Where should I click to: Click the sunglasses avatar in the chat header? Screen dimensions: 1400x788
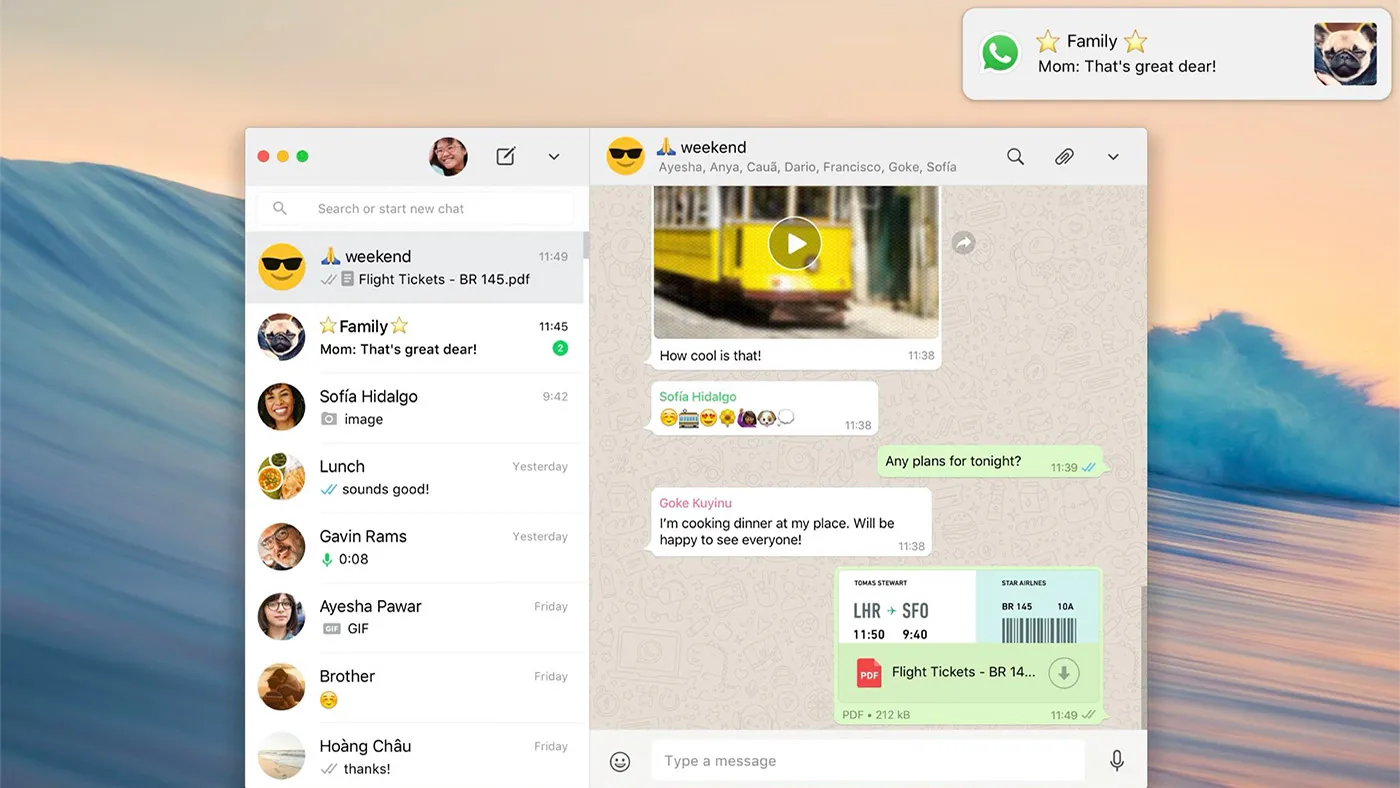point(626,156)
